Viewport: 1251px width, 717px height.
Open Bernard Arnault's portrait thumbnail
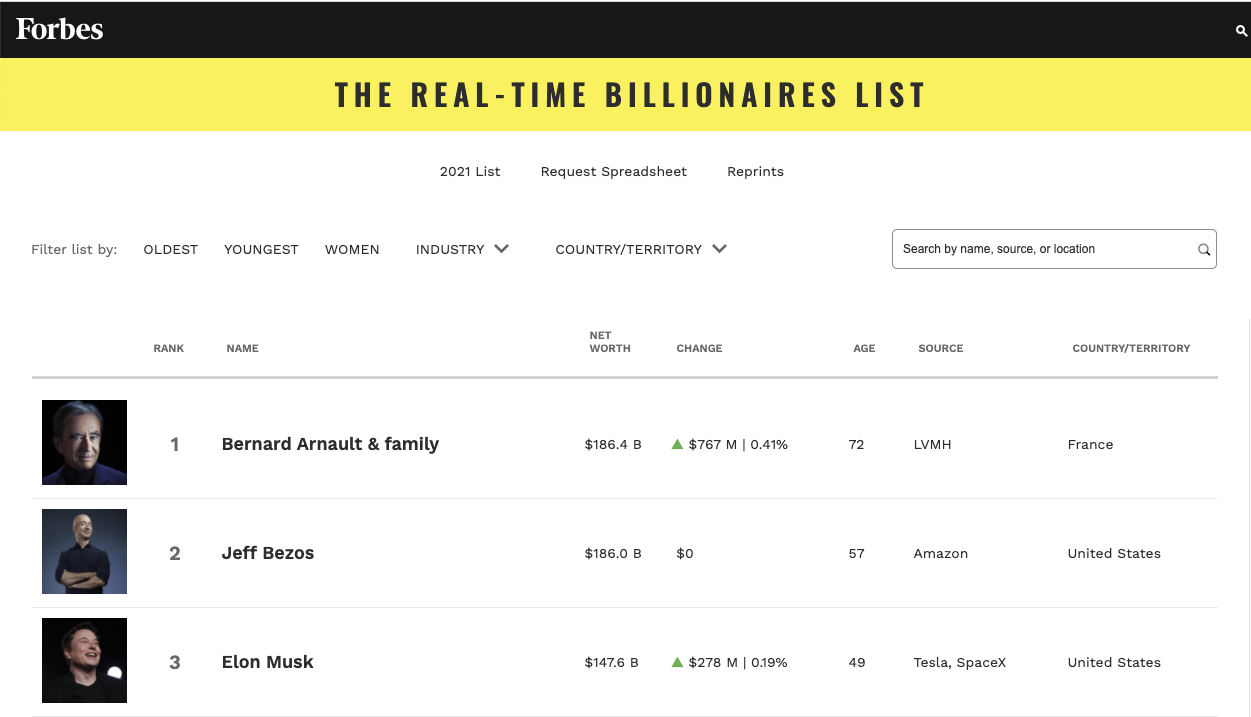point(84,442)
